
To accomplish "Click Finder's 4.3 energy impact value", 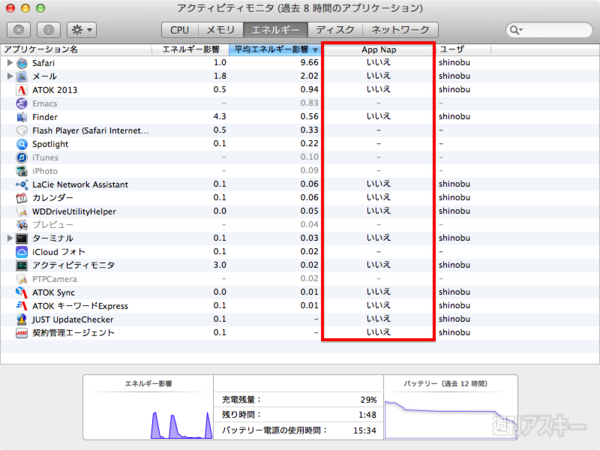I will pyautogui.click(x=220, y=116).
